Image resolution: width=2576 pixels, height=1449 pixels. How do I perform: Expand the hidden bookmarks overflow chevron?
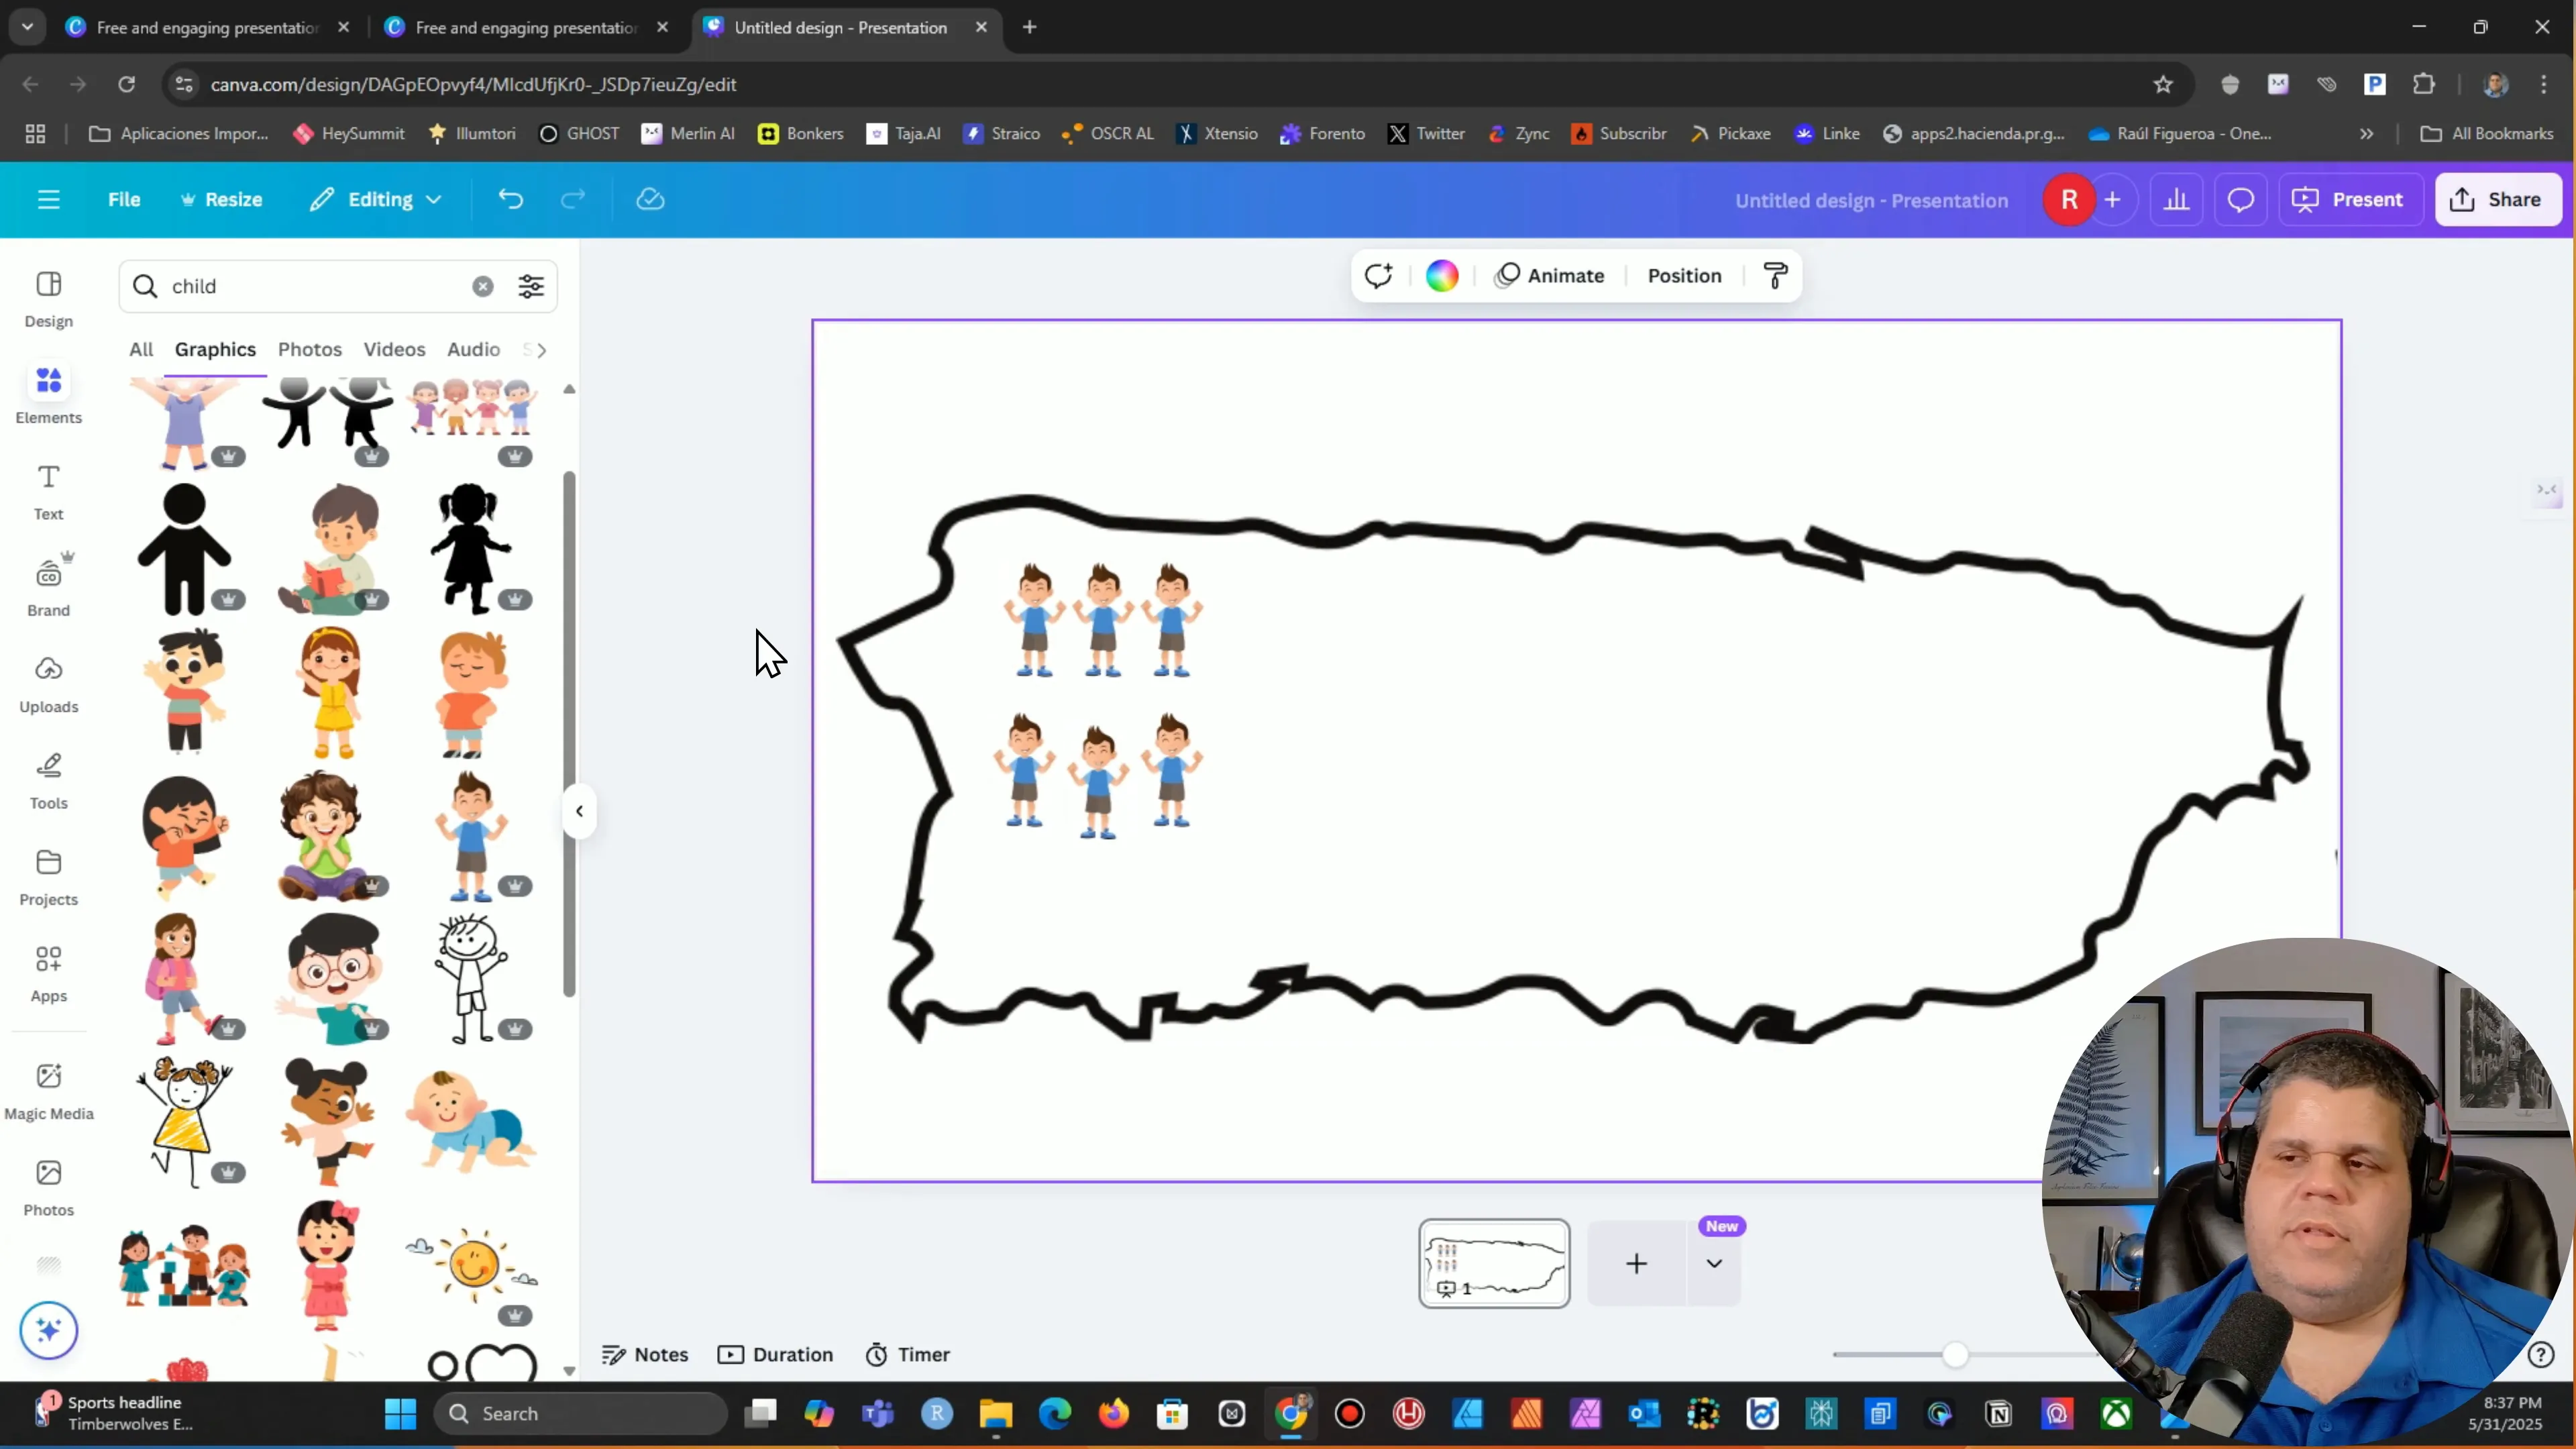click(x=2366, y=133)
